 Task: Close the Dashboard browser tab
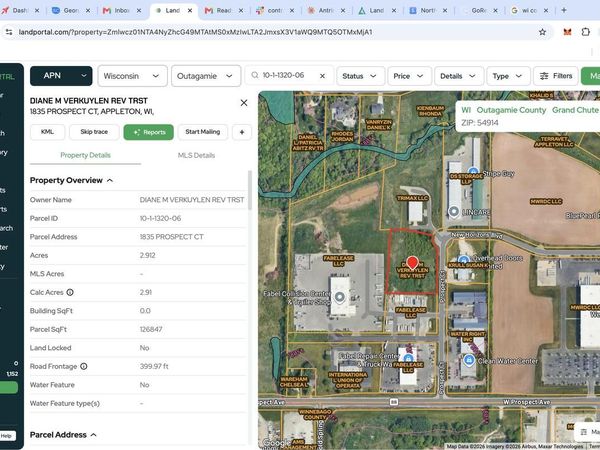[x=37, y=10]
